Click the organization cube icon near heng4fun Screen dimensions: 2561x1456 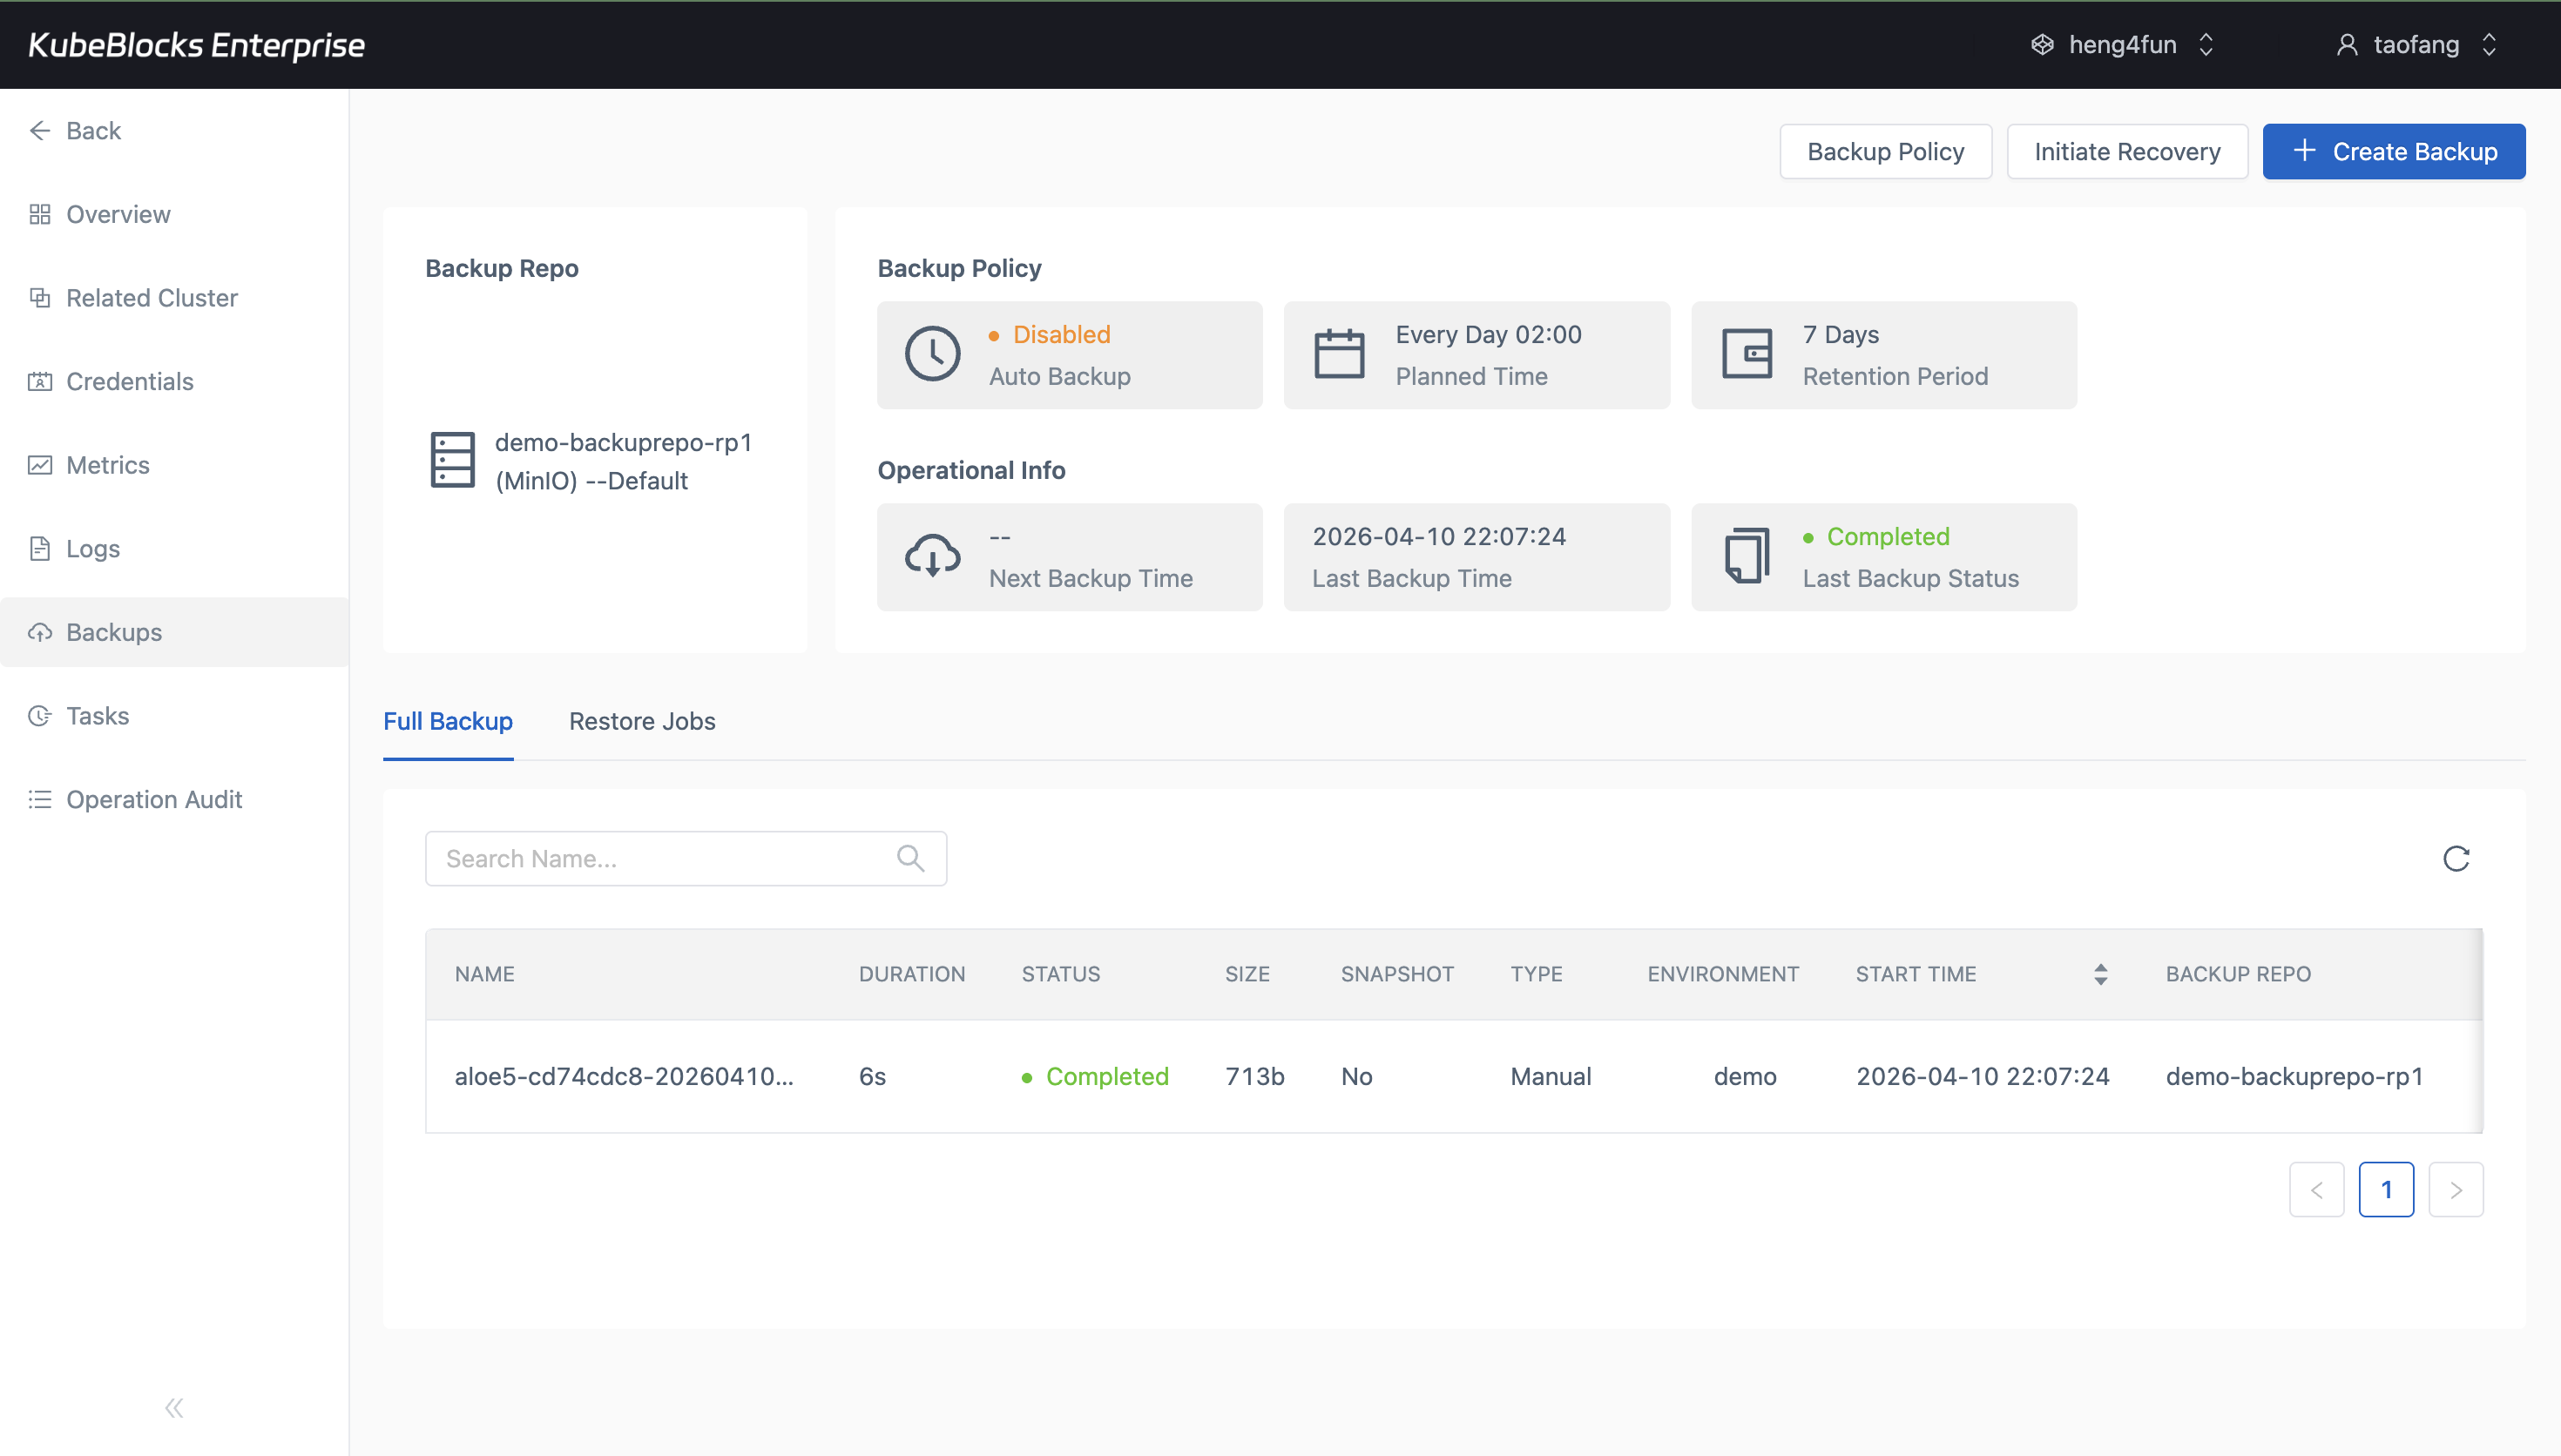click(x=2042, y=45)
